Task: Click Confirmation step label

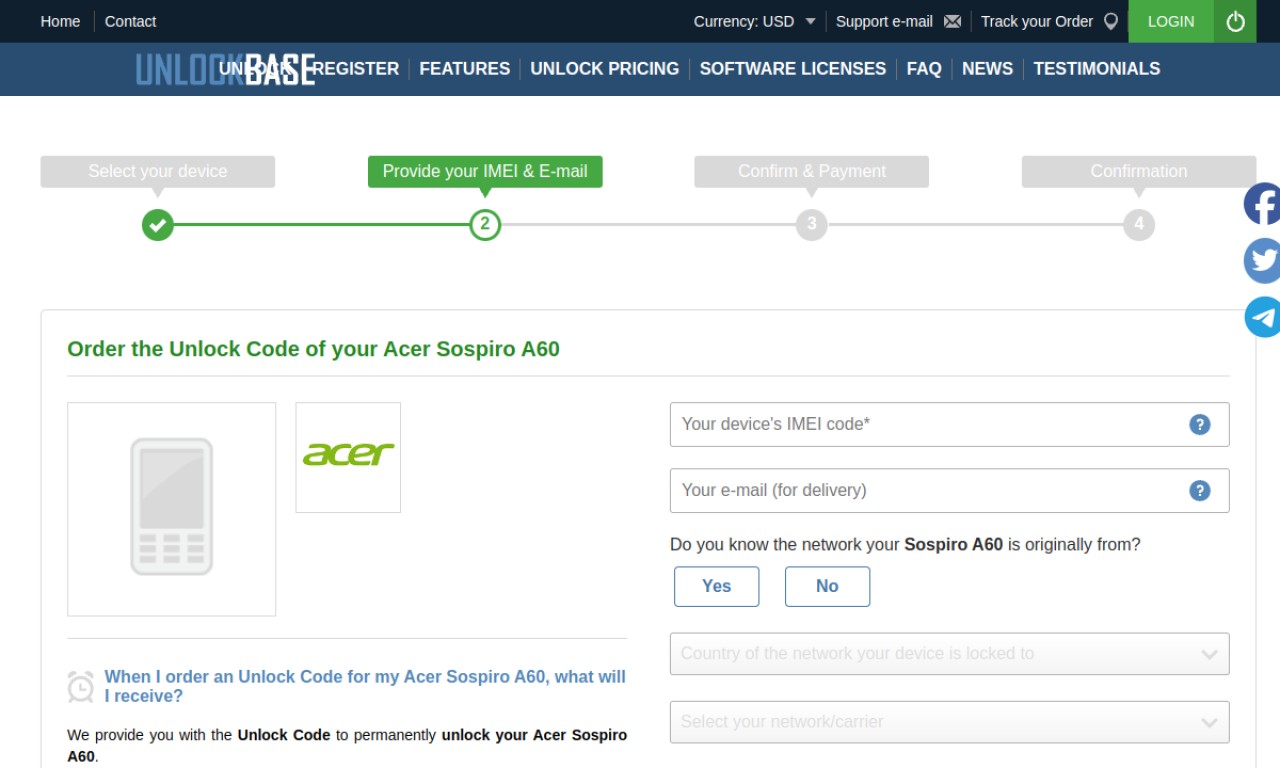Action: pos(1139,171)
